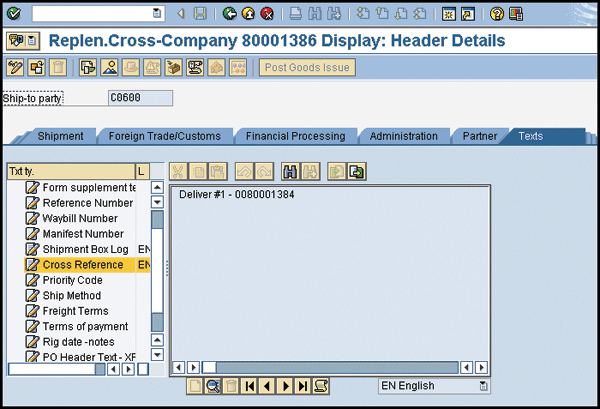Click the Document Flow icon
The image size is (600, 409).
tap(88, 67)
